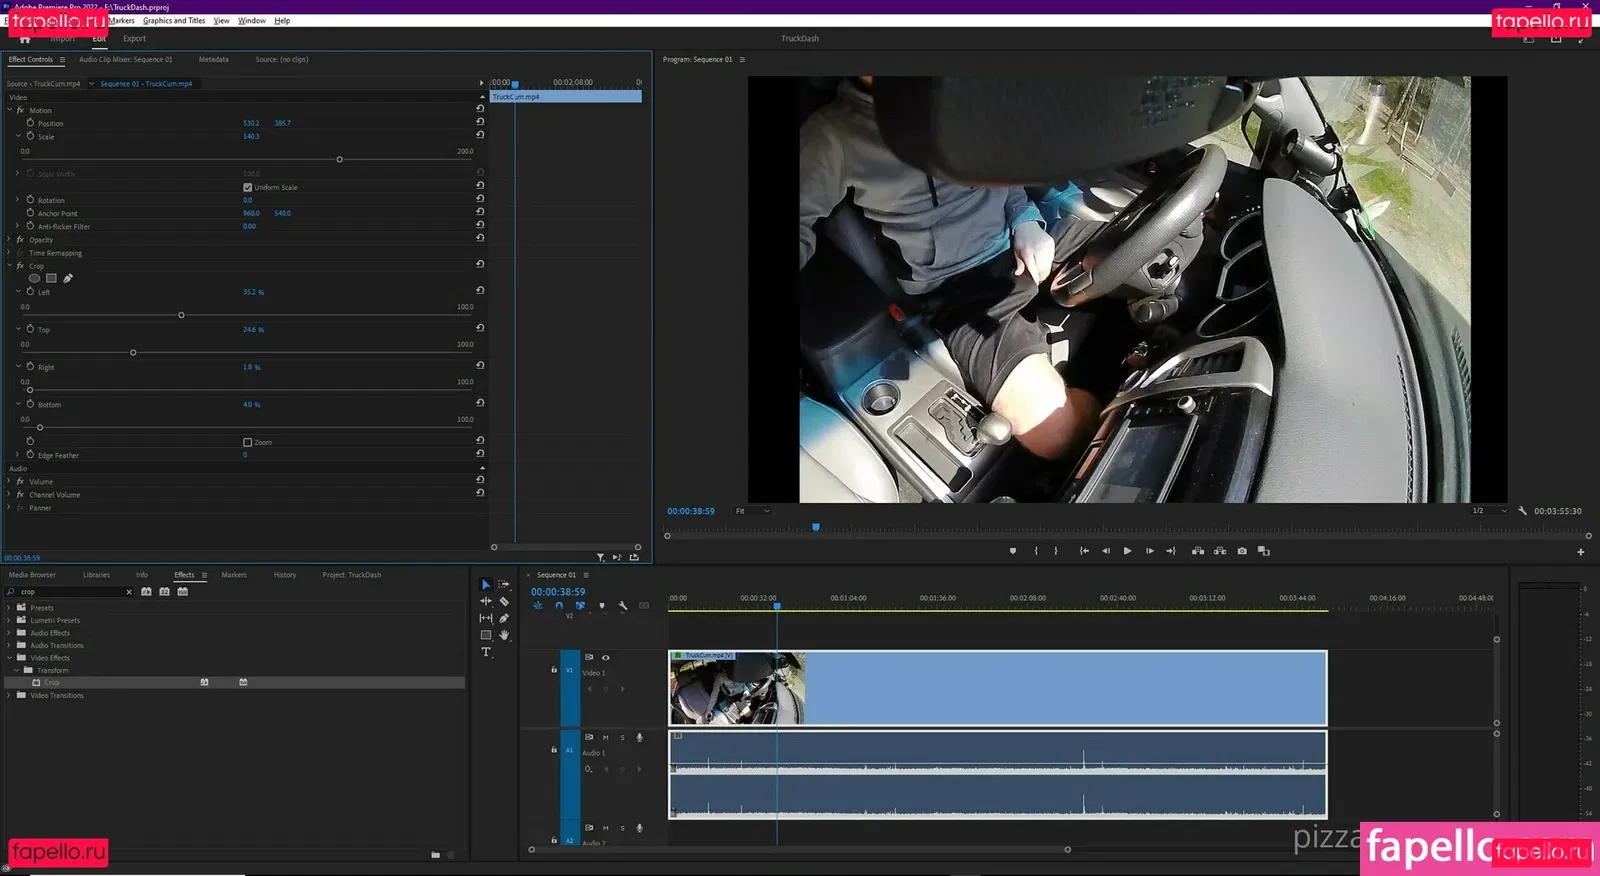Expand the Lumetri Presets folder
Viewport: 1600px width, 876px height.
point(9,620)
